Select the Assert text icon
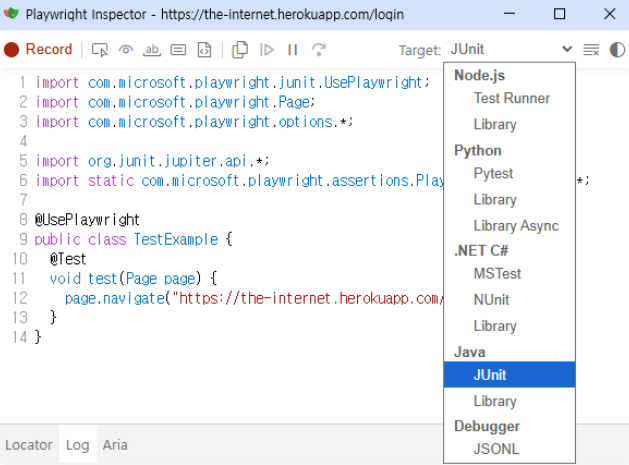The width and height of the screenshot is (629, 465). (152, 50)
